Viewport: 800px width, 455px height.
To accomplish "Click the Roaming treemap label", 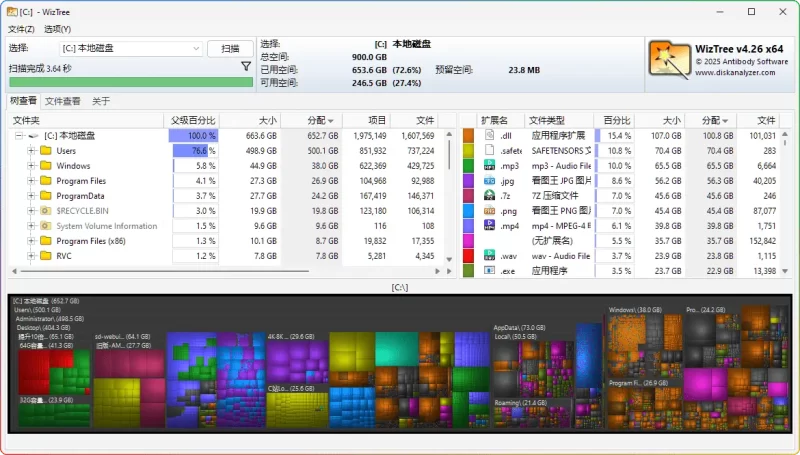I will [x=520, y=402].
